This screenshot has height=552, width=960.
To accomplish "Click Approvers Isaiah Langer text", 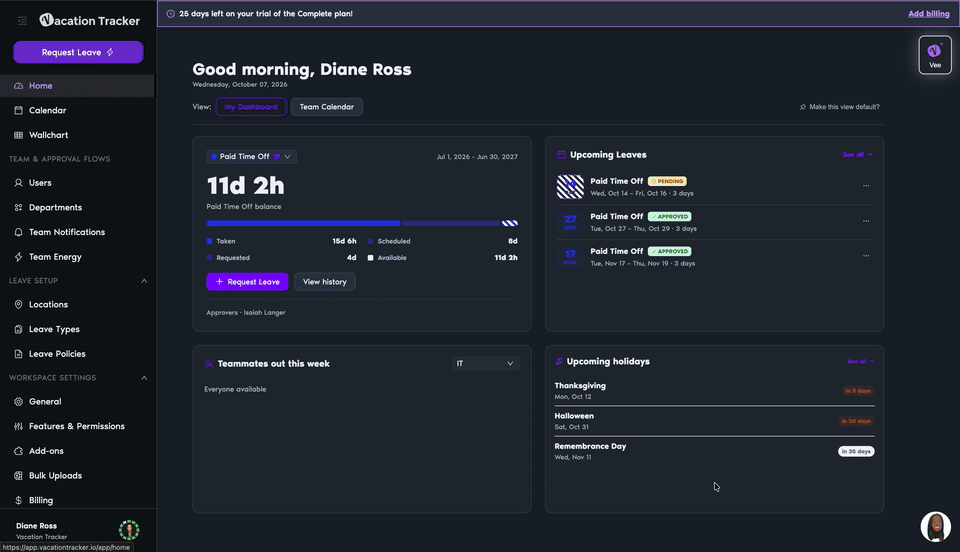I will (x=246, y=313).
